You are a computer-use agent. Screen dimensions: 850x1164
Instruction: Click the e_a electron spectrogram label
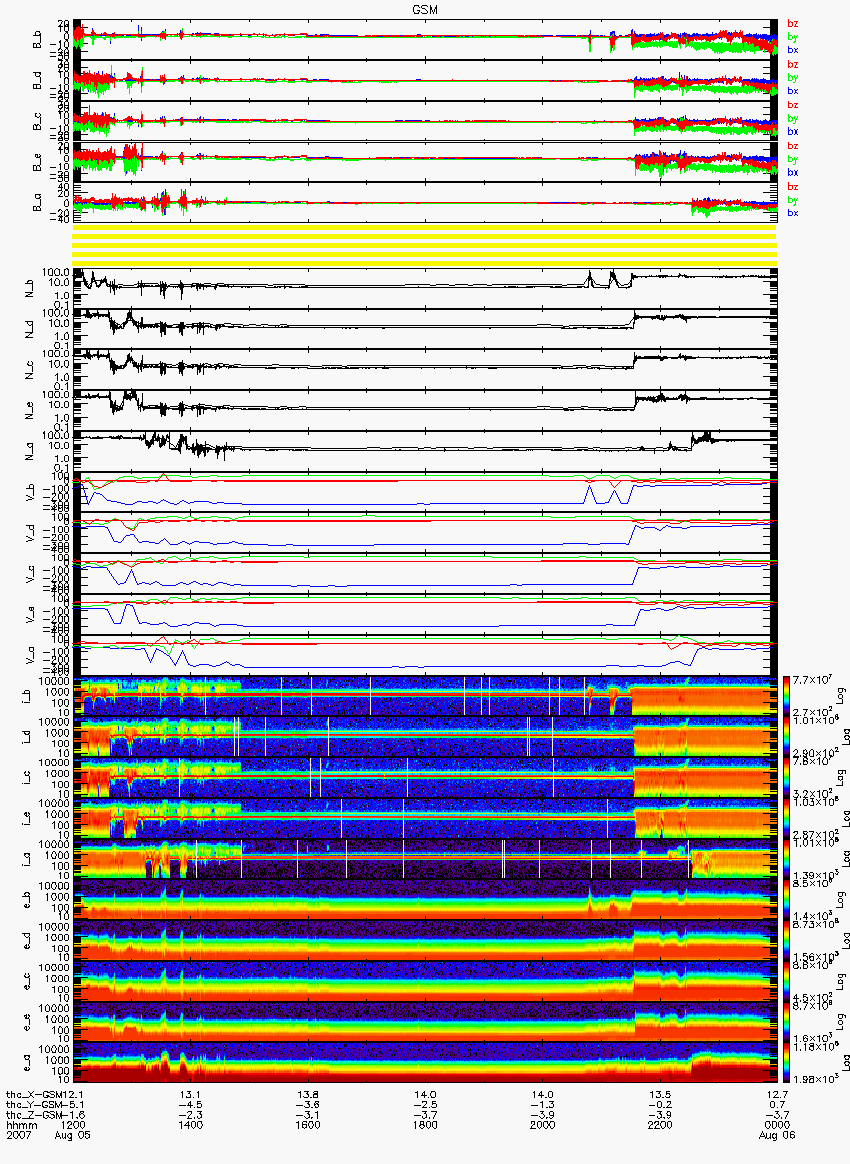26,1064
